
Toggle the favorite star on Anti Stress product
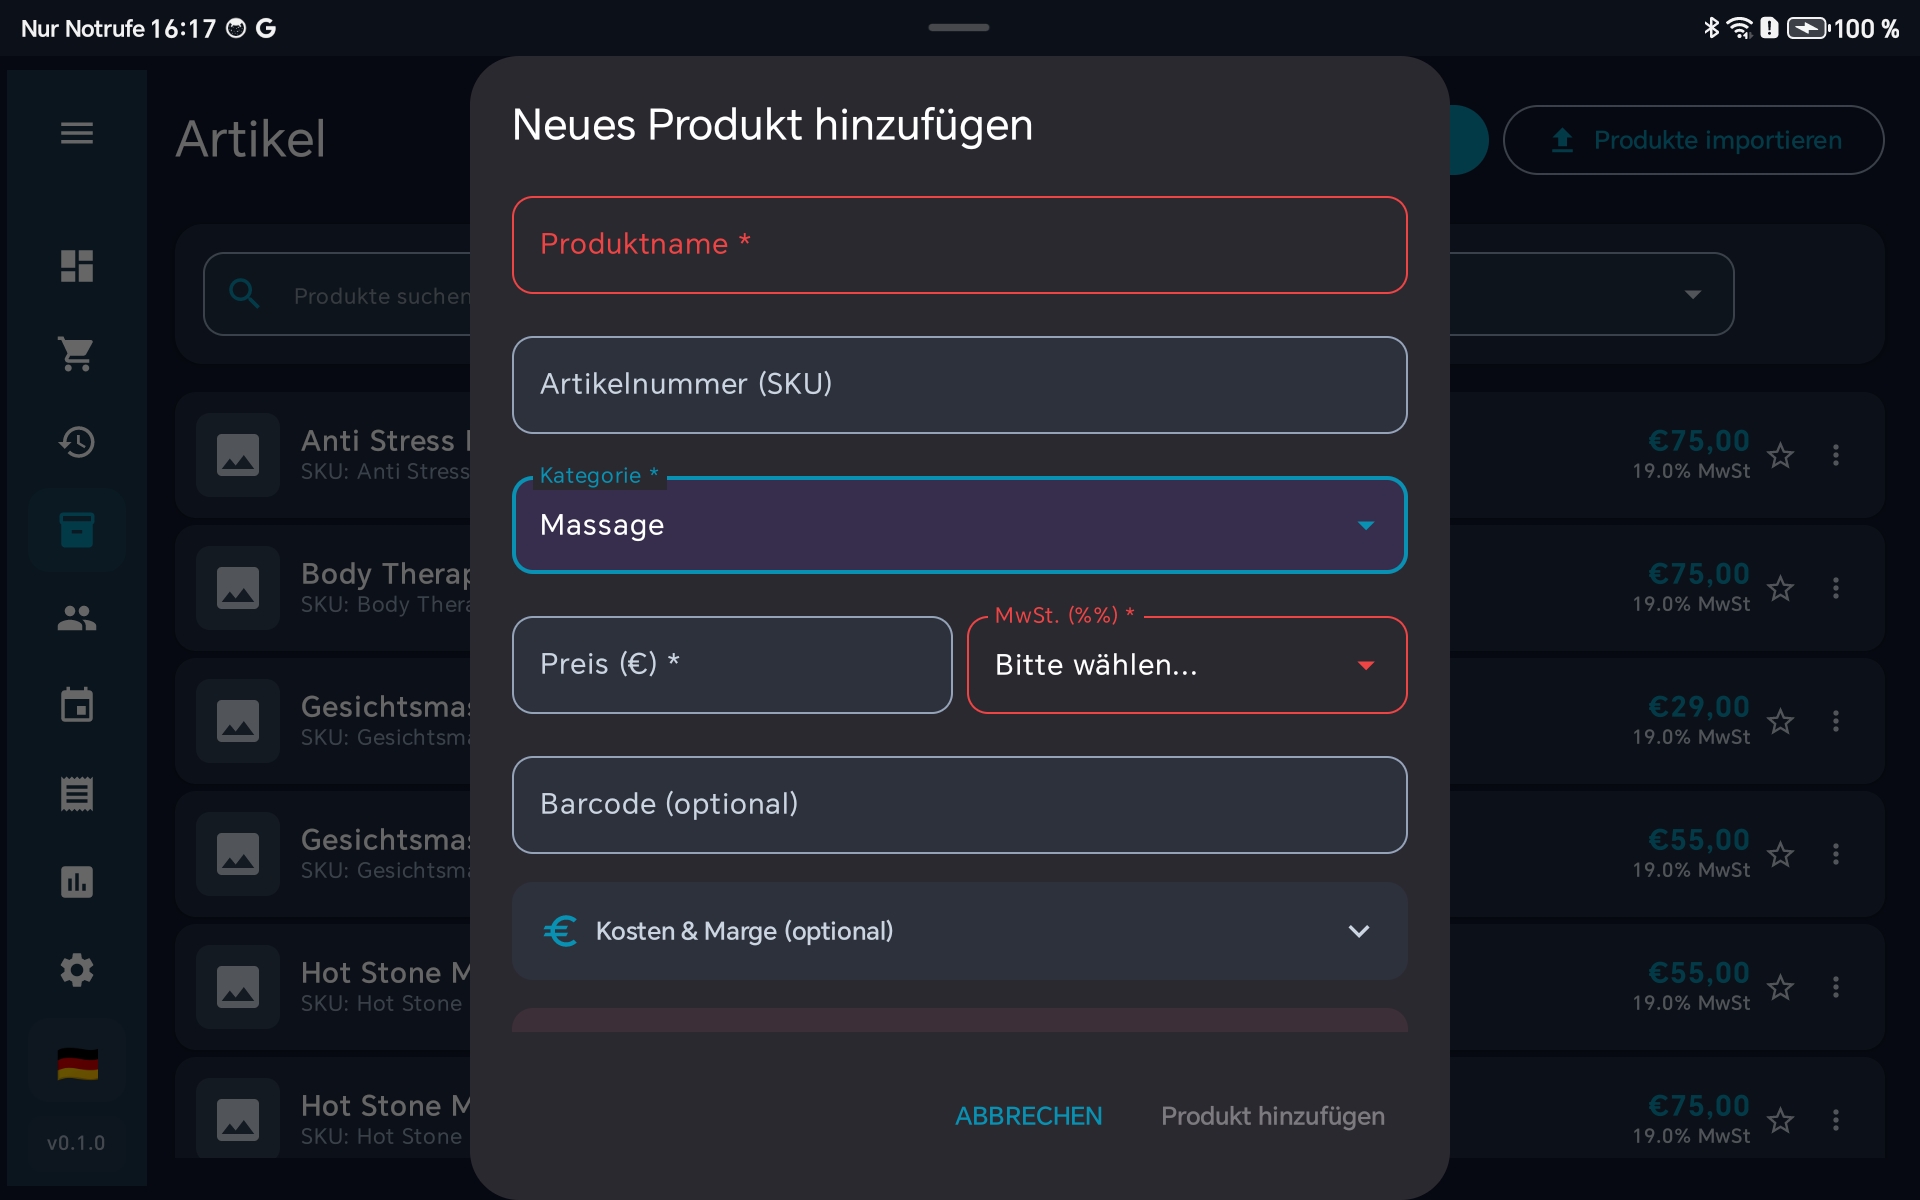tap(1782, 455)
